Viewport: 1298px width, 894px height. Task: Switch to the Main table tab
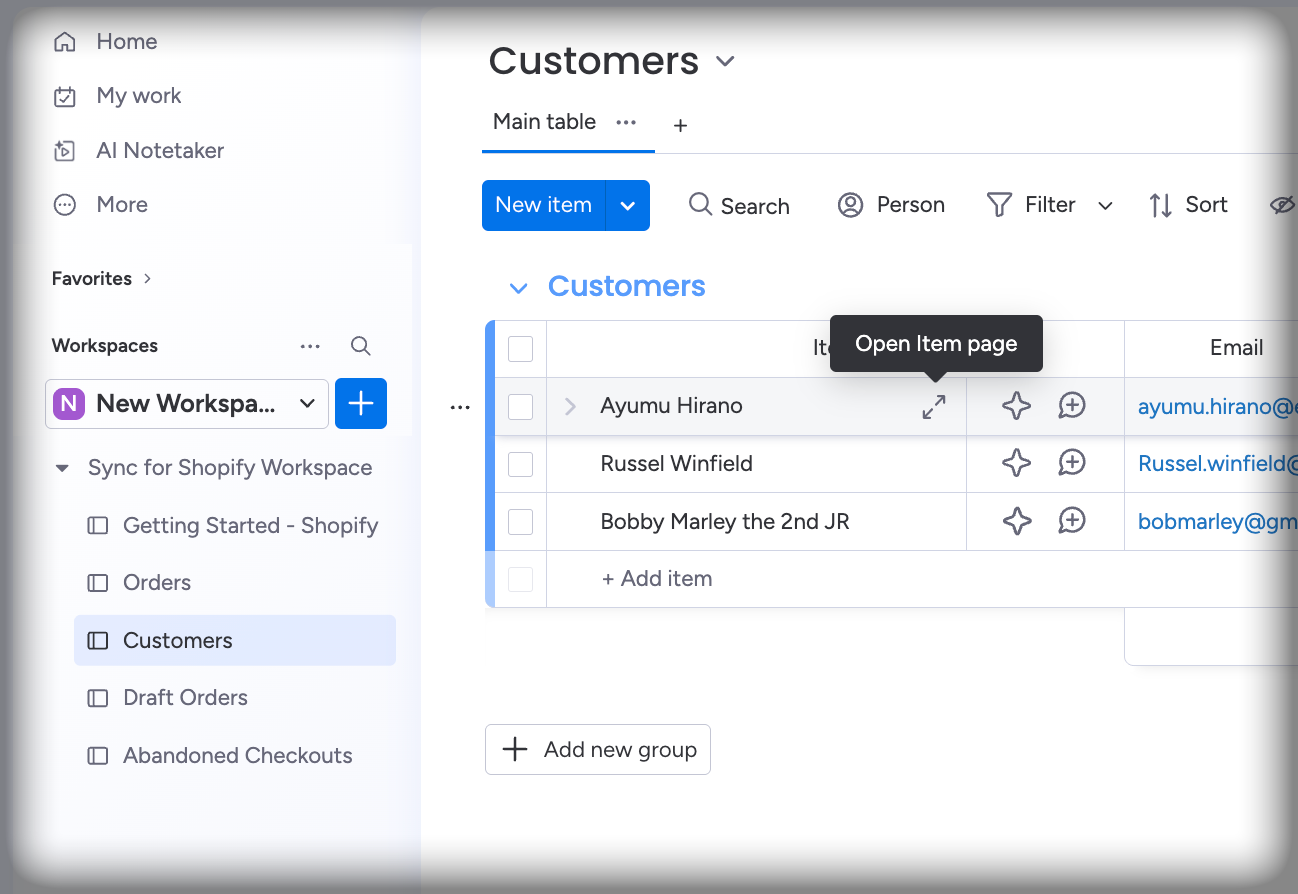543,121
